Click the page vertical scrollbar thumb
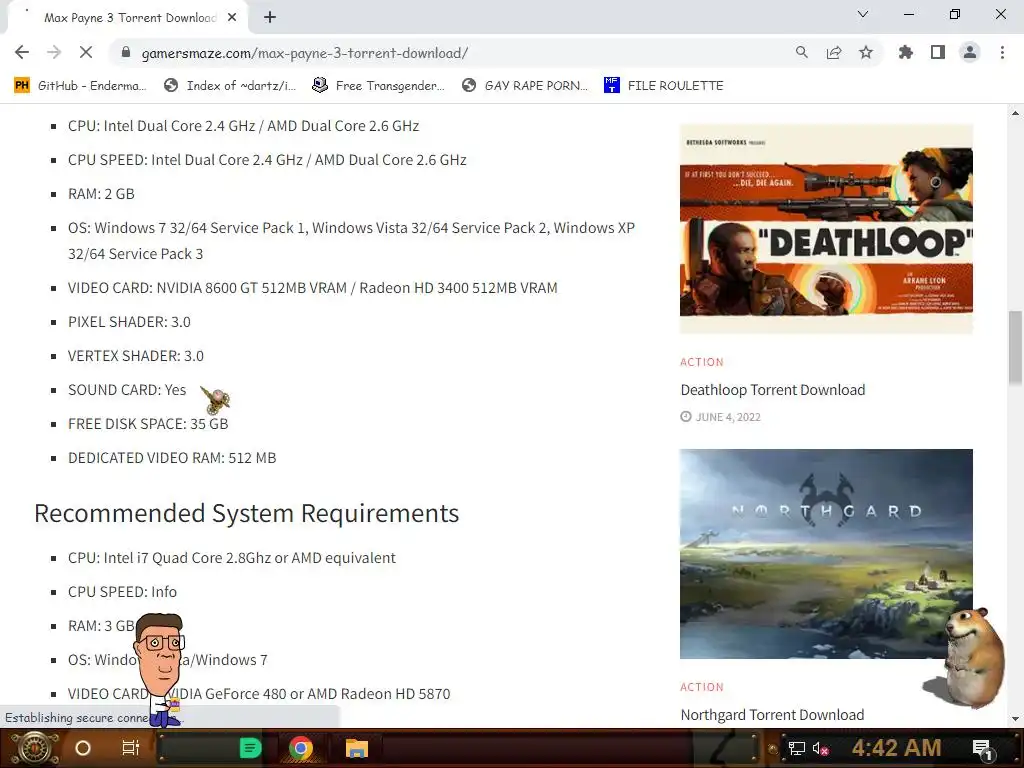The width and height of the screenshot is (1024, 768). click(x=1015, y=348)
